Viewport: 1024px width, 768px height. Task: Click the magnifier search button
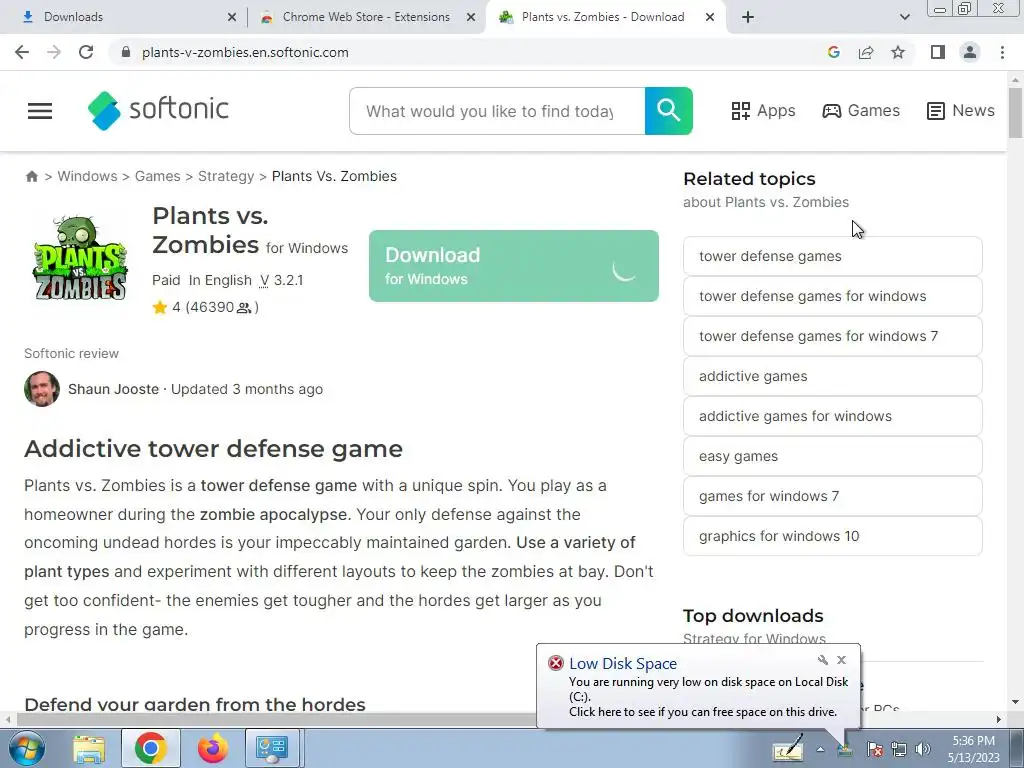click(x=669, y=111)
